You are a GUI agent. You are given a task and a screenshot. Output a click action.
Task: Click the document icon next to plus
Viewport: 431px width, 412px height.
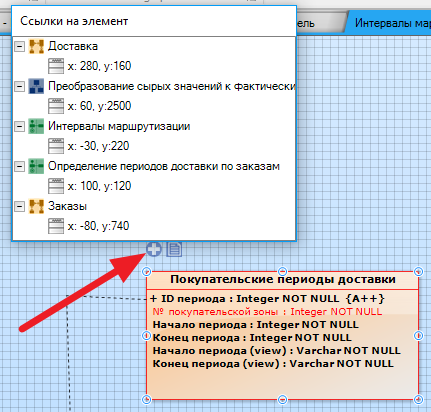pyautogui.click(x=174, y=249)
